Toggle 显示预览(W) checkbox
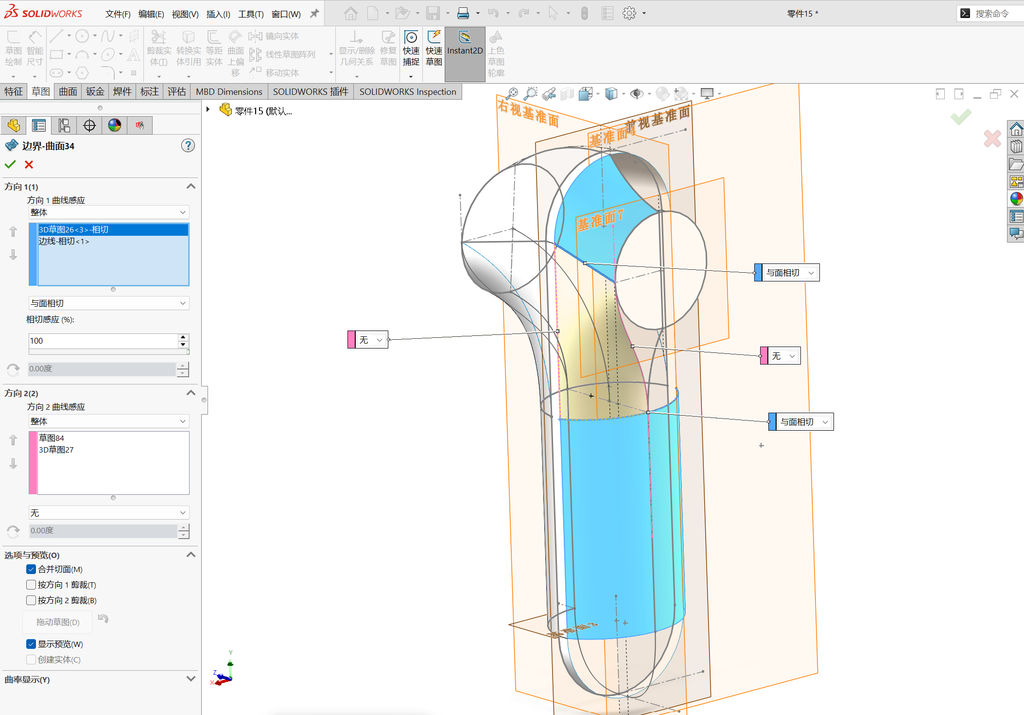This screenshot has height=715, width=1024. point(31,644)
